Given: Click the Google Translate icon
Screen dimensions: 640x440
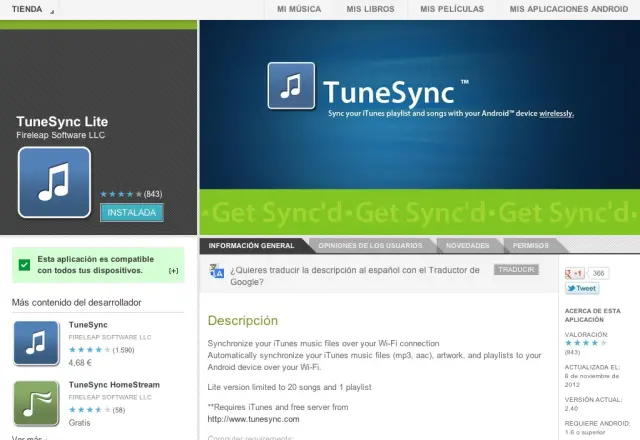Looking at the screenshot, I should click(x=216, y=272).
